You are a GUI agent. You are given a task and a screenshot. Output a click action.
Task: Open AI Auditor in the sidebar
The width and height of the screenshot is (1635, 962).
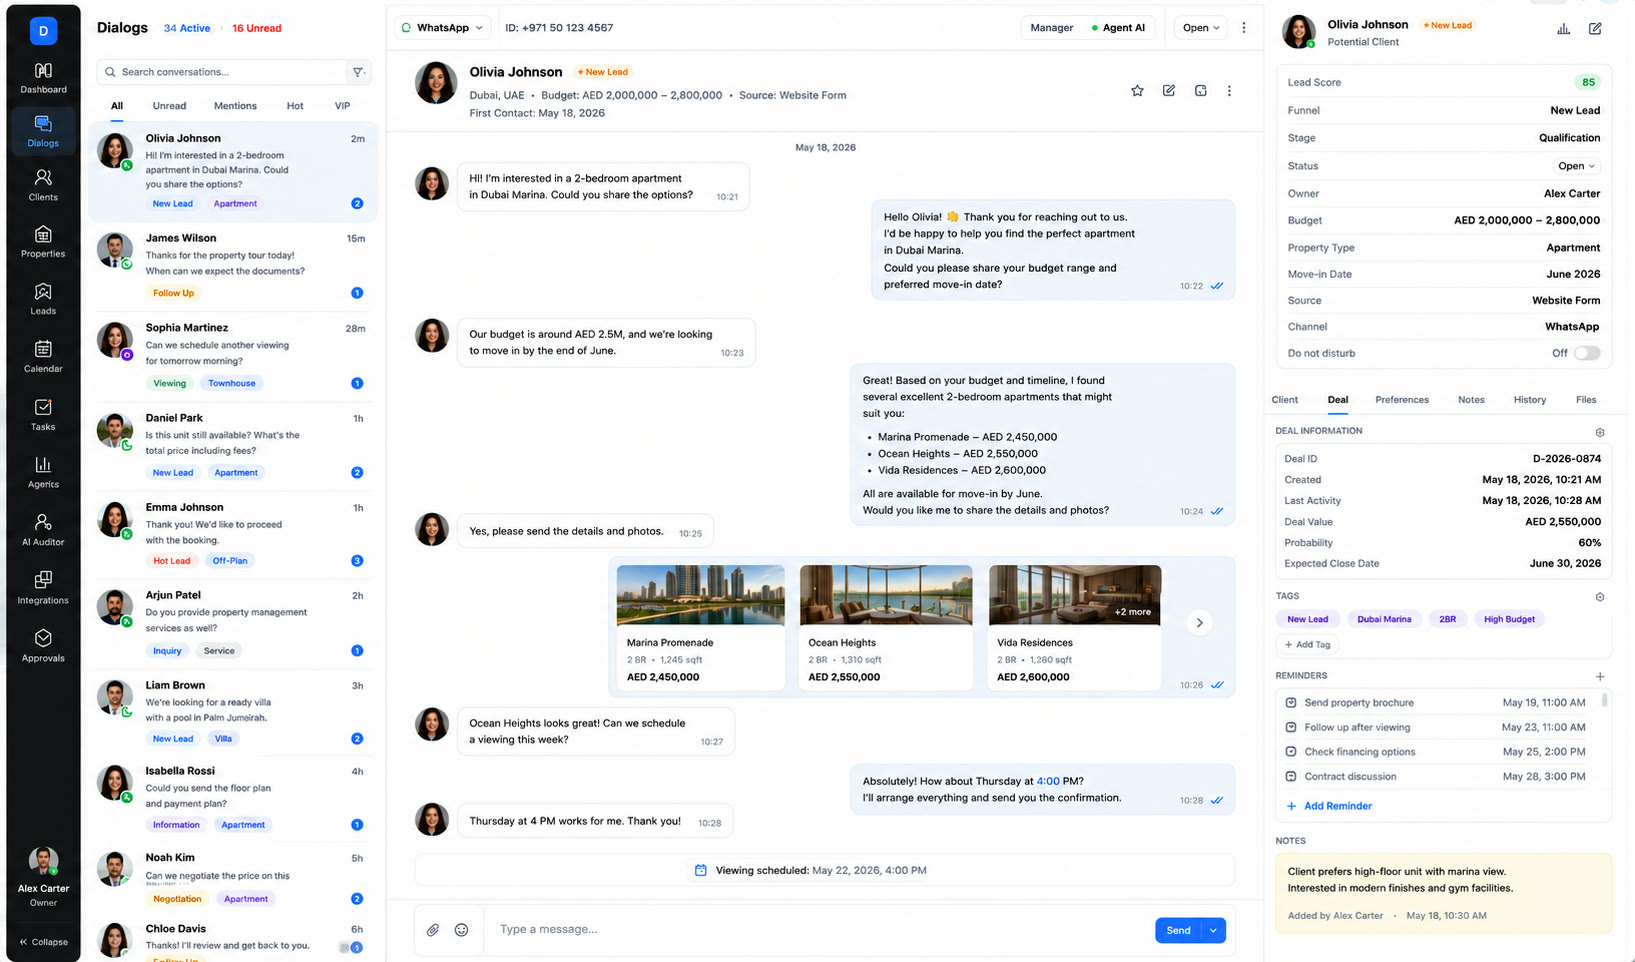(43, 530)
